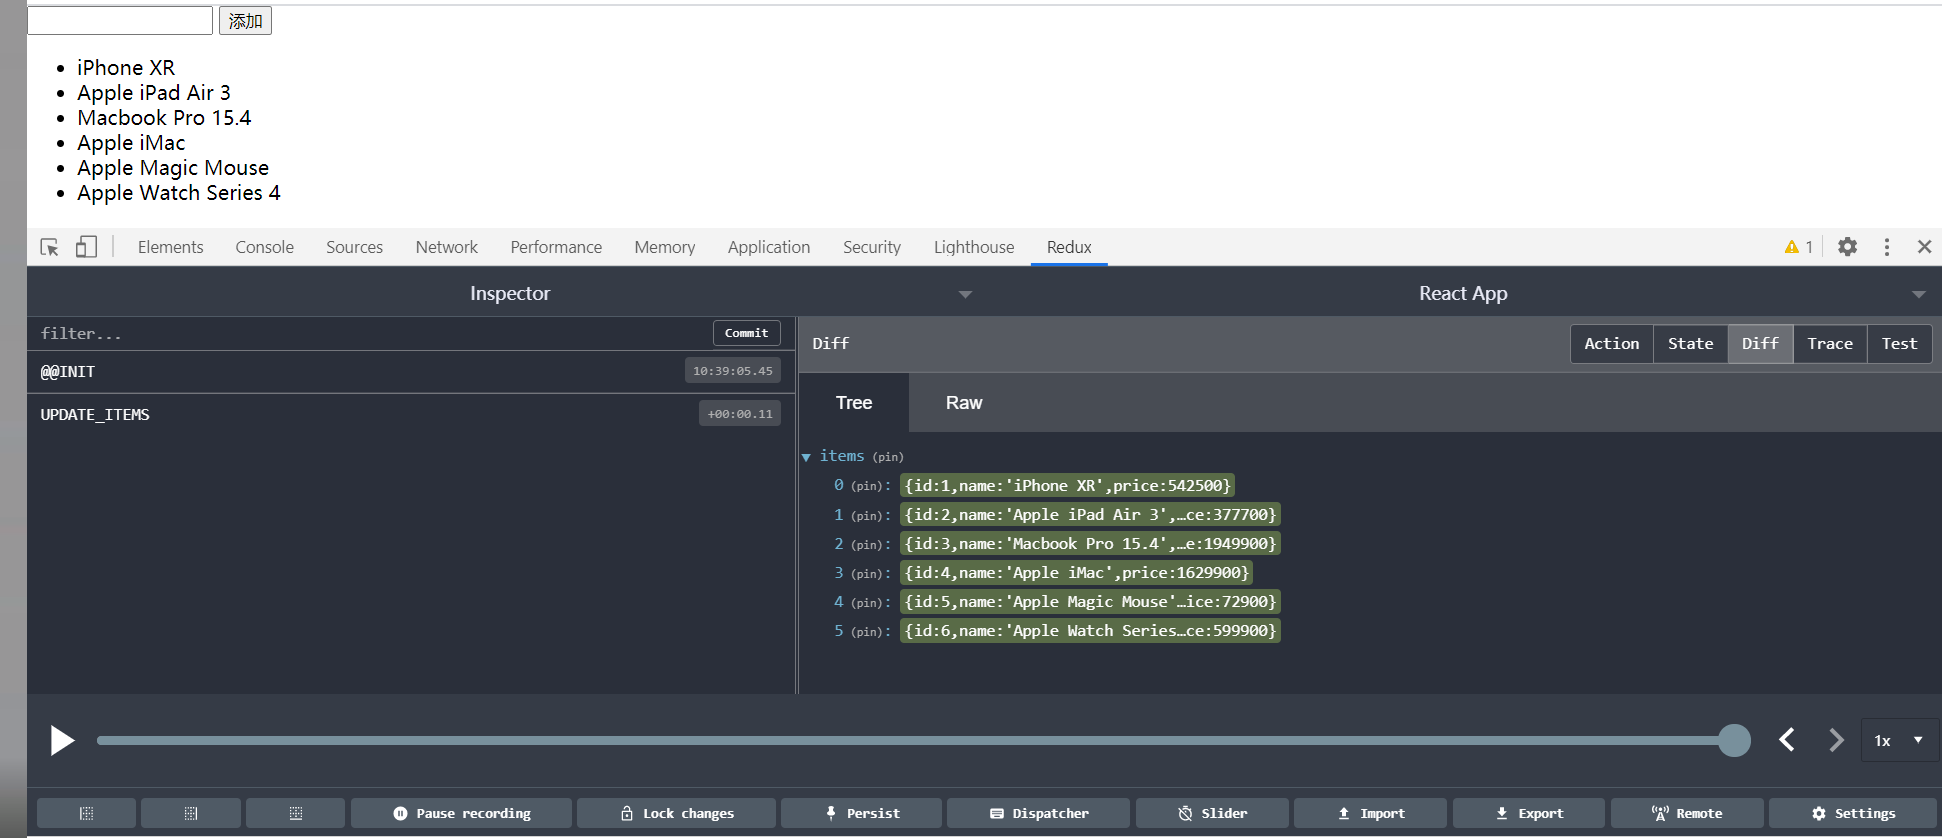Screen dimensions: 1942x838
Task: Open the Console DevTools tab
Action: tap(264, 247)
